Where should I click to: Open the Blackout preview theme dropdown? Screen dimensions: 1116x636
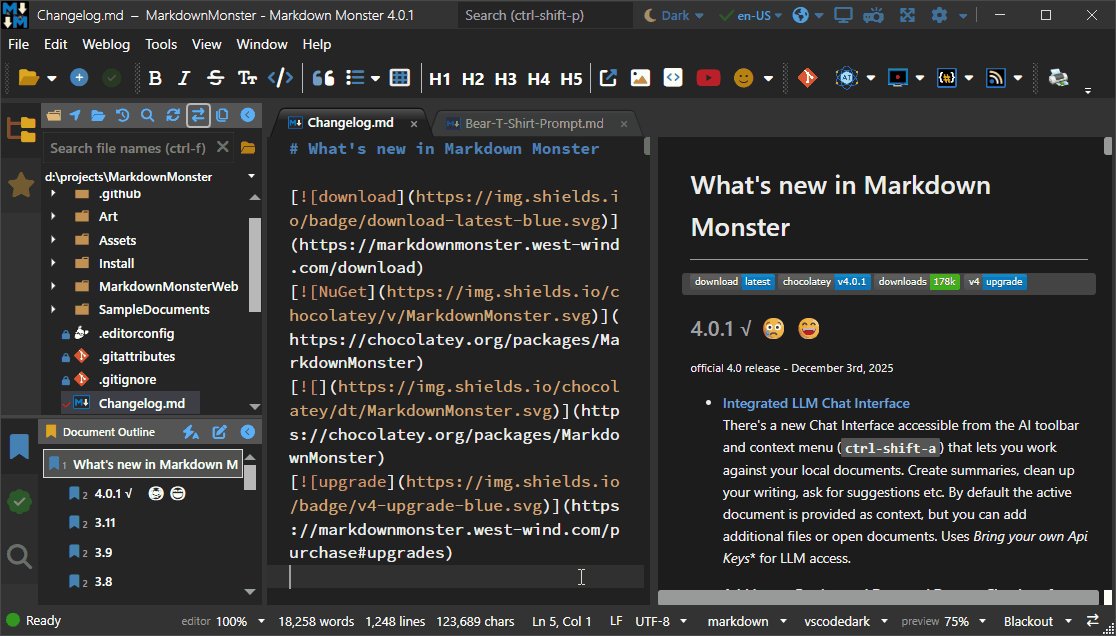[1068, 621]
